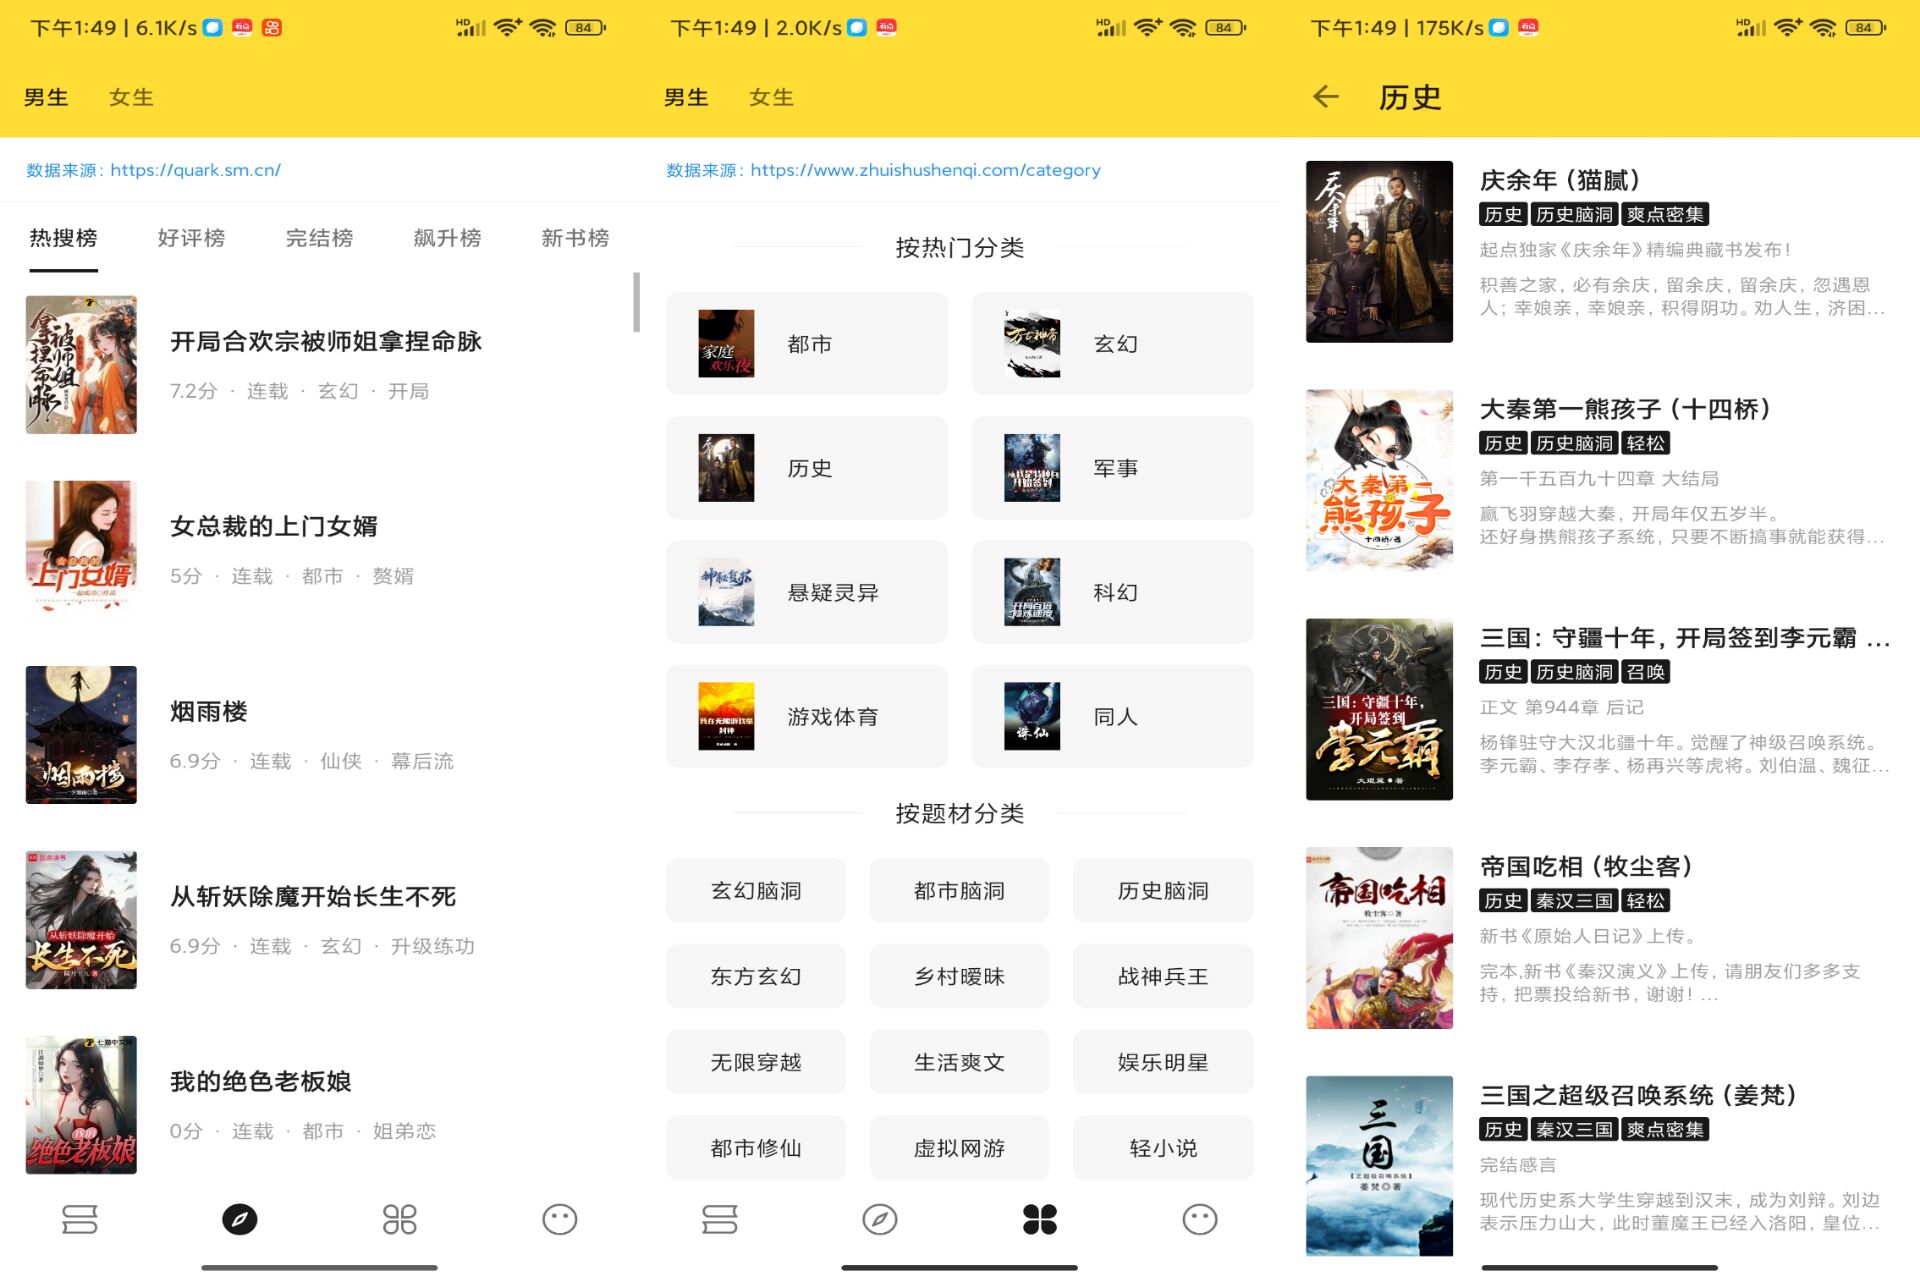This screenshot has width=1920, height=1279.
Task: Open 我的绝色老板娘 book cover
Action: pyautogui.click(x=81, y=1104)
